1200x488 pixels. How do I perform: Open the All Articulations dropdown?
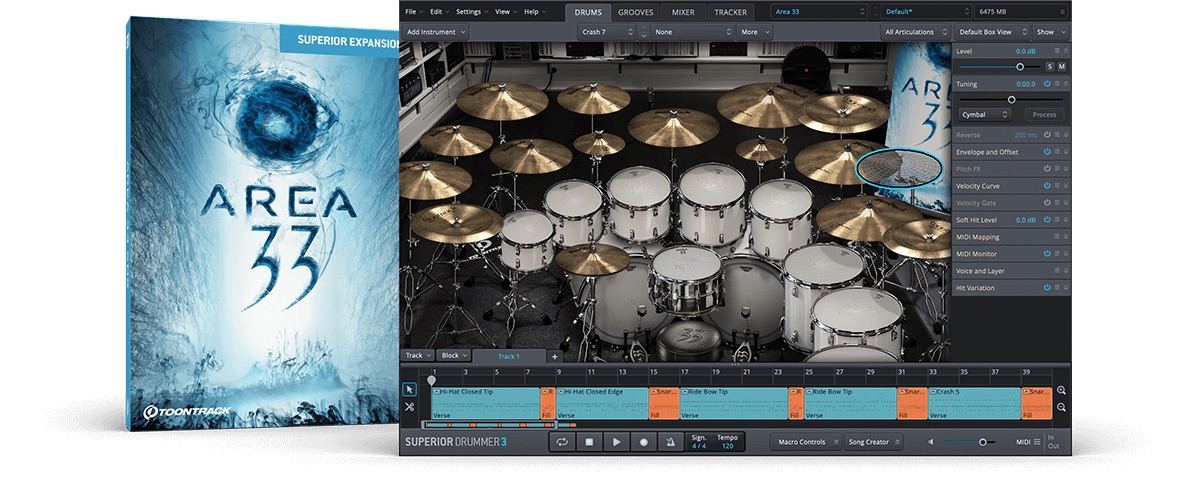[x=915, y=32]
